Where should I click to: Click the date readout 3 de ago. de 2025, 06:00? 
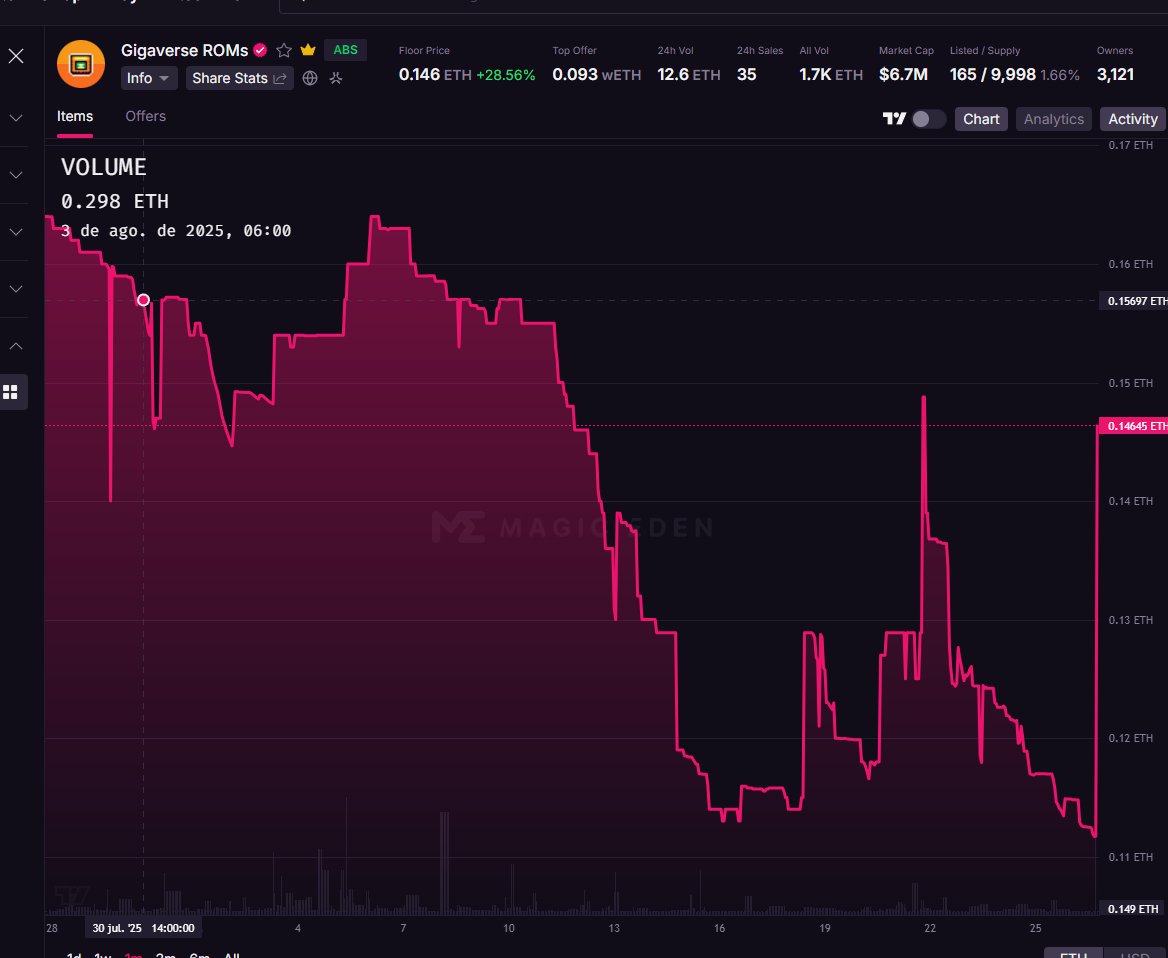click(x=176, y=231)
